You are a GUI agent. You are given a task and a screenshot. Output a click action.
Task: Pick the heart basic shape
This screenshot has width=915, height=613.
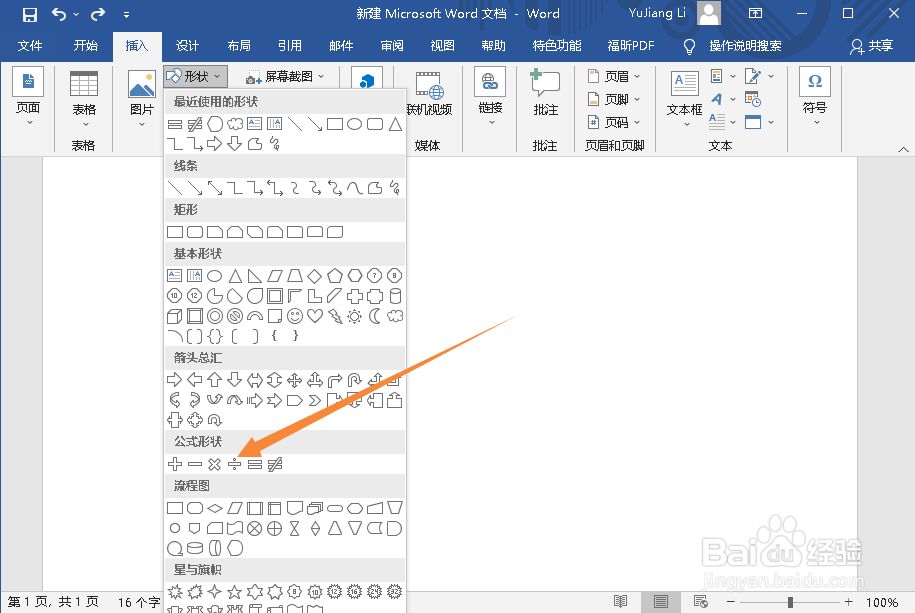coord(315,316)
